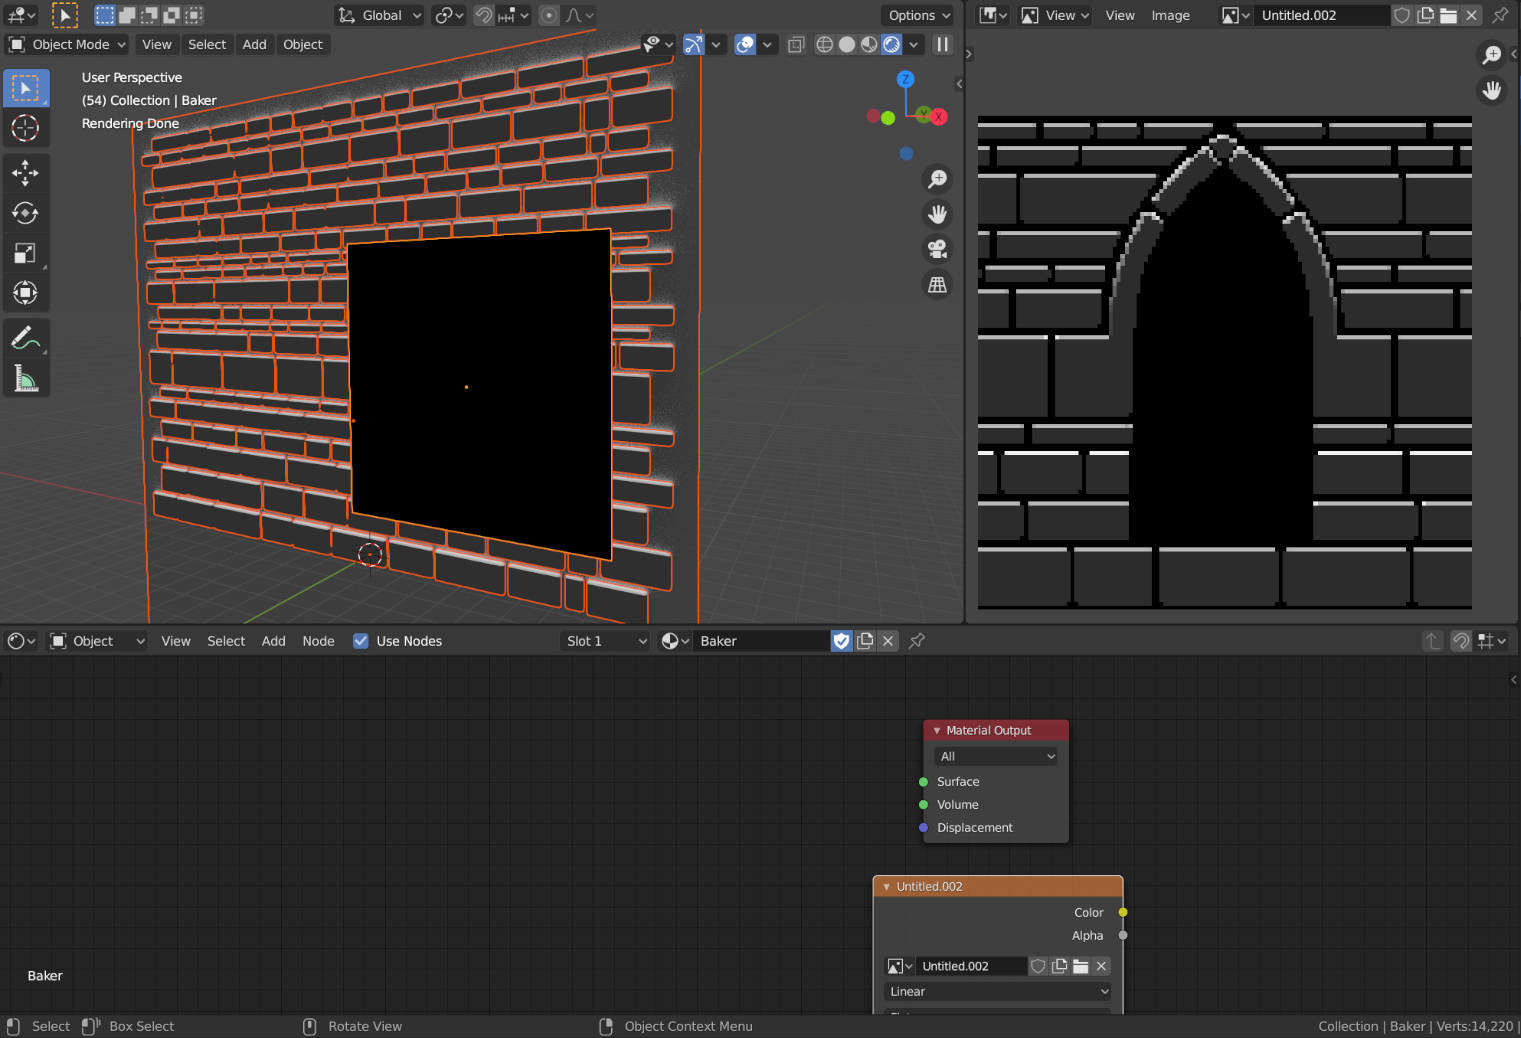
Task: Toggle the show overlays button
Action: [x=745, y=44]
